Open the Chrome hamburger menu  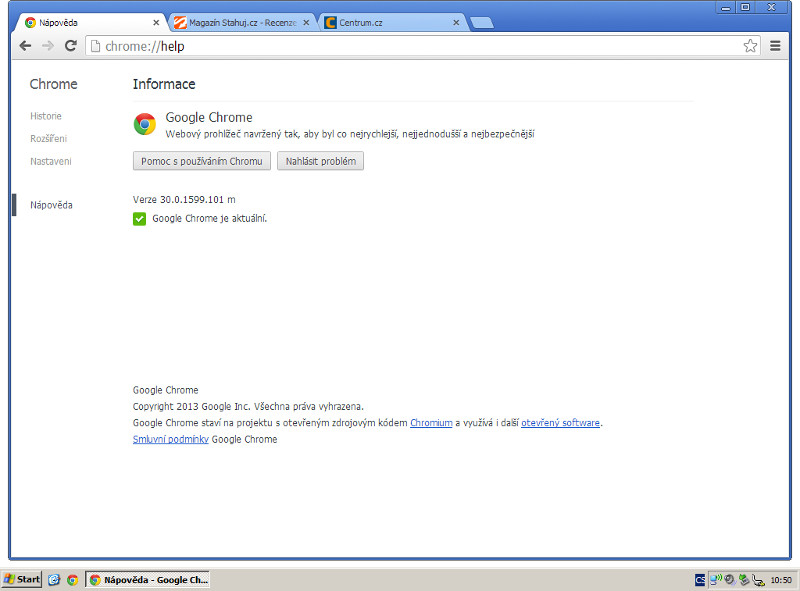[775, 46]
